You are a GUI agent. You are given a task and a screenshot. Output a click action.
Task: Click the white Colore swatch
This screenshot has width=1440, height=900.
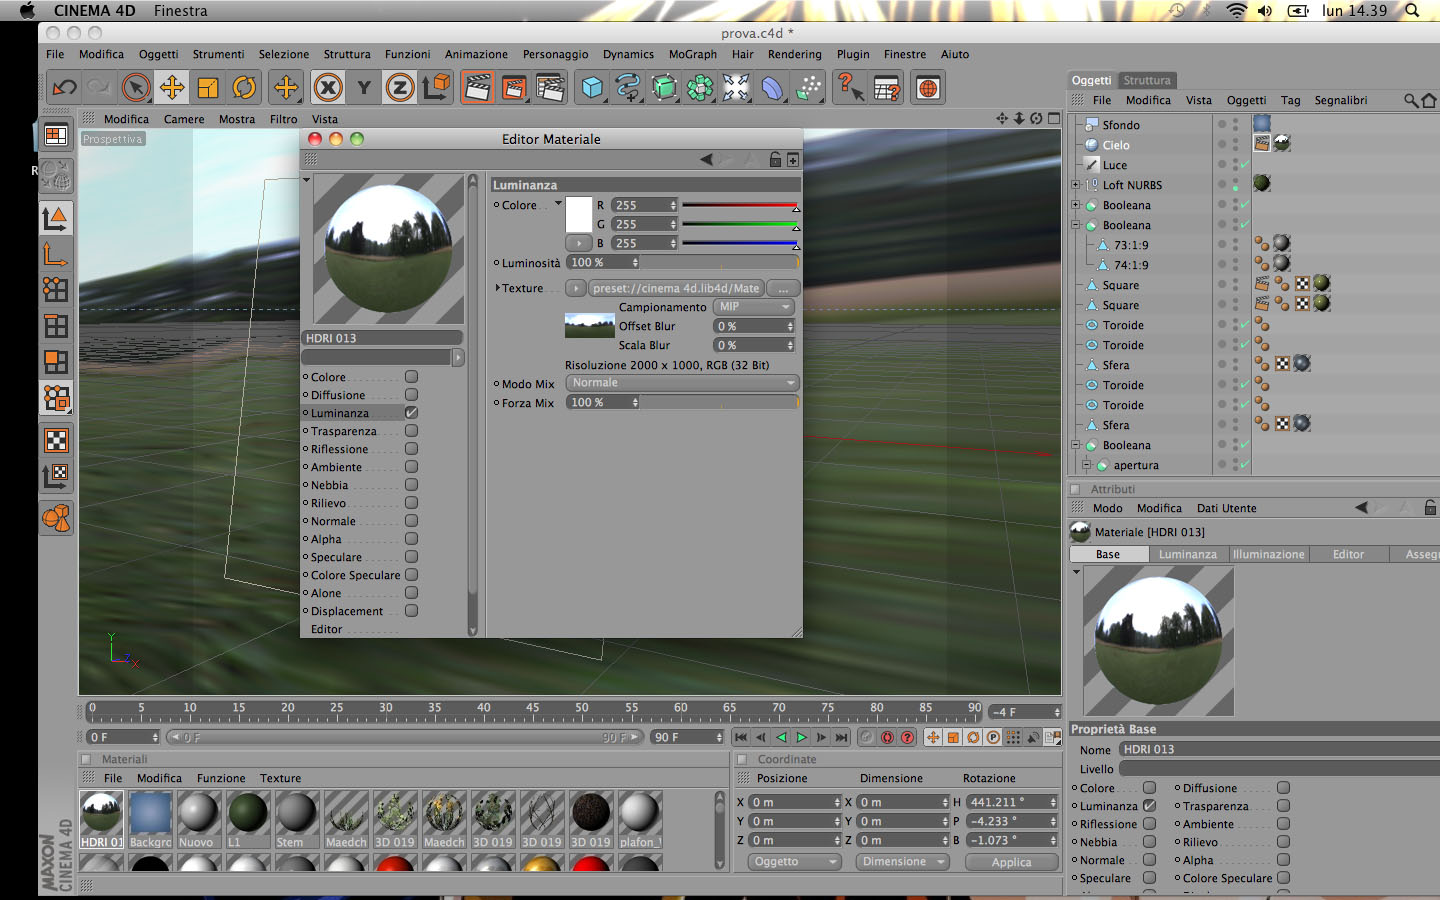[x=579, y=215]
